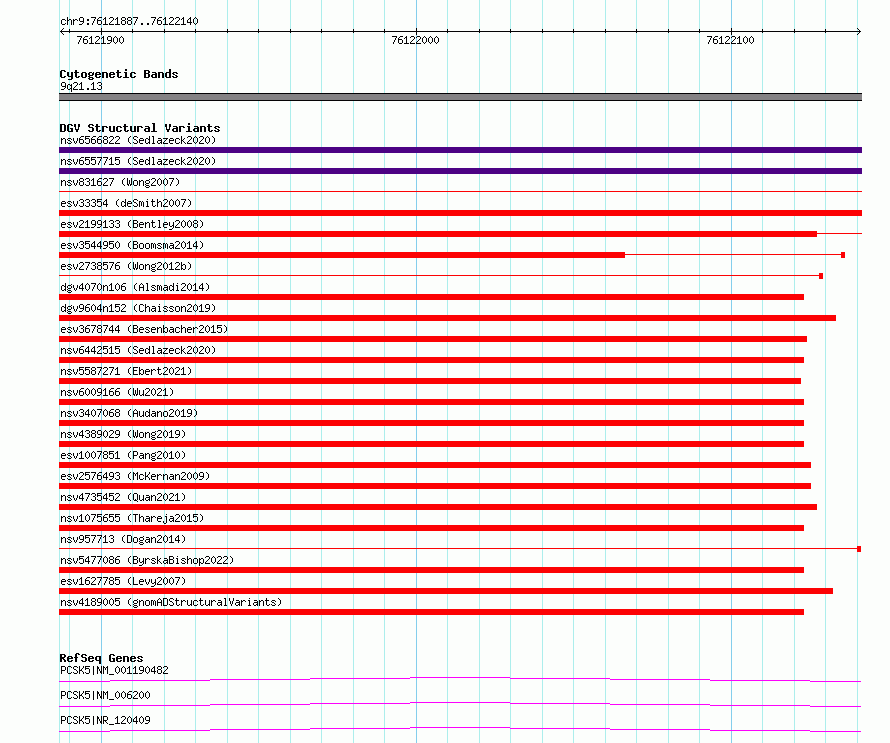Viewport: 890px width, 743px height.
Task: Open variant nsv4189005 (gnomADStructuralVariants)
Action: (171, 602)
